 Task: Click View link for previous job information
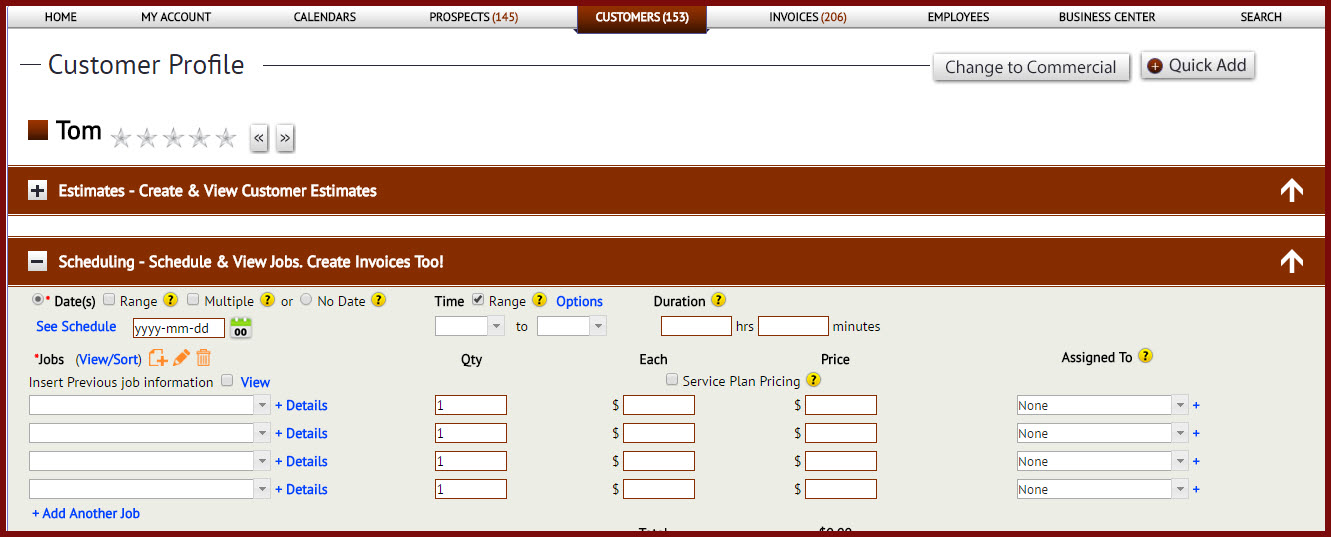click(255, 382)
